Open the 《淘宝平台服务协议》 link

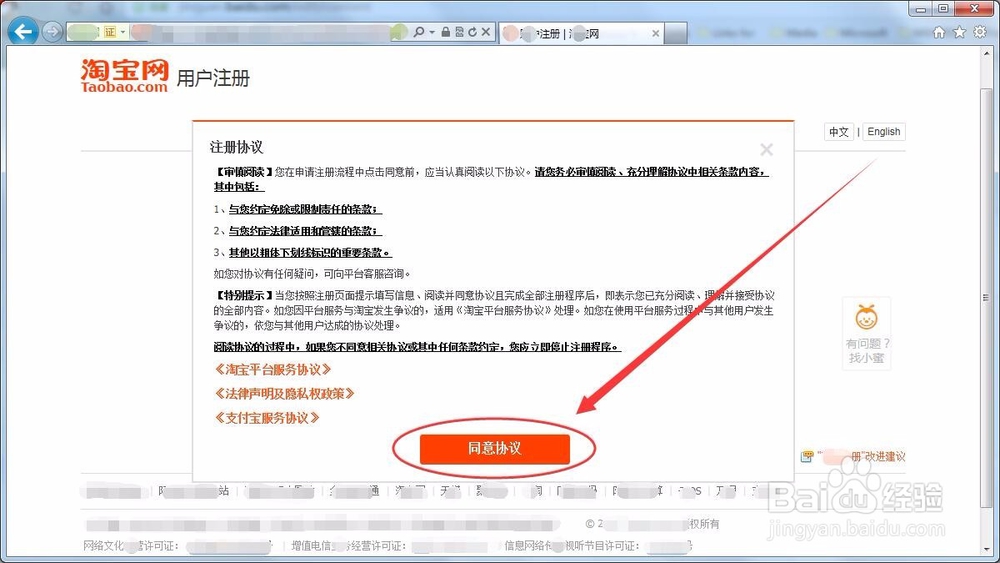273,369
